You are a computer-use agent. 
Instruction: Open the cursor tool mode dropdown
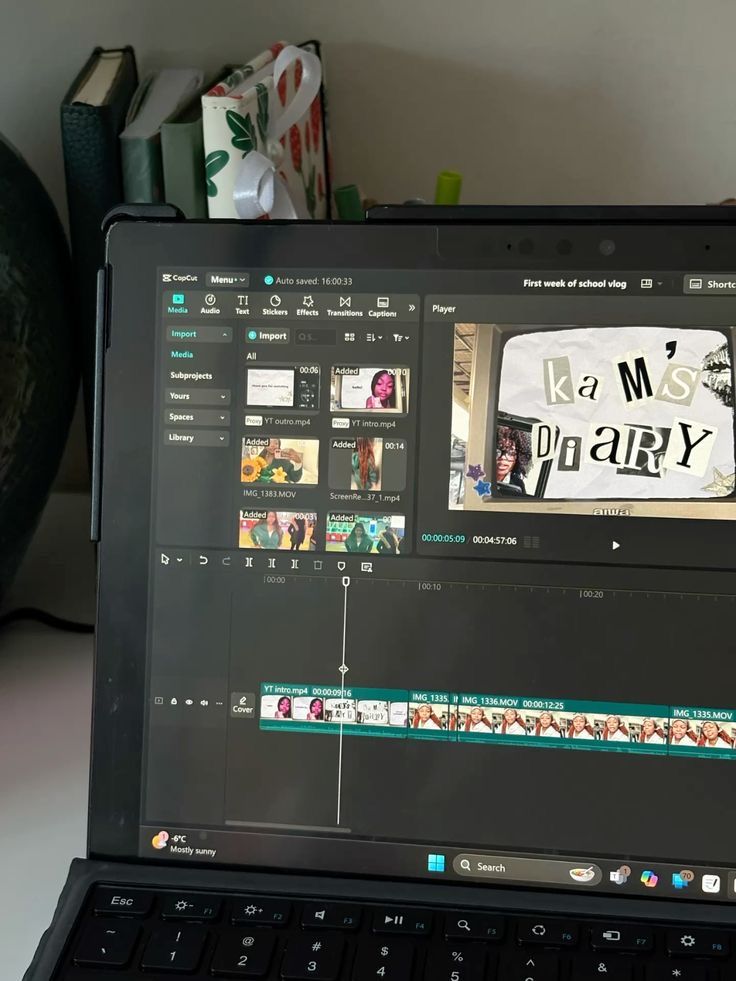(180, 560)
